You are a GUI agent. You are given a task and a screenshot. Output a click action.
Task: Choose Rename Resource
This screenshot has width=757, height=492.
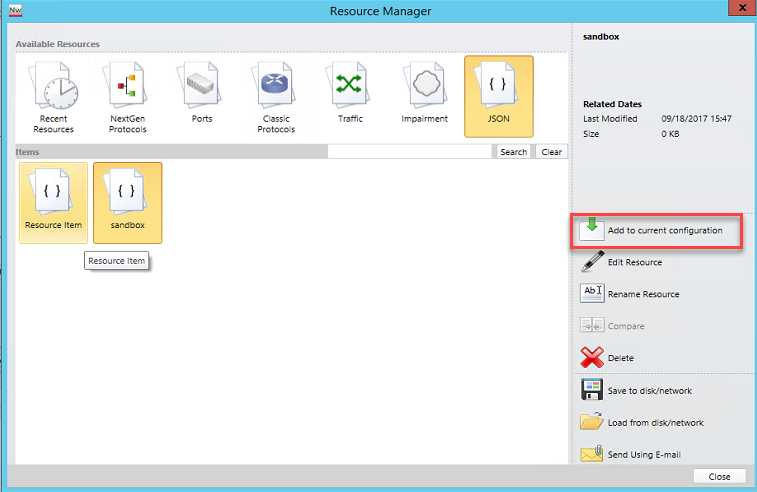click(x=642, y=294)
